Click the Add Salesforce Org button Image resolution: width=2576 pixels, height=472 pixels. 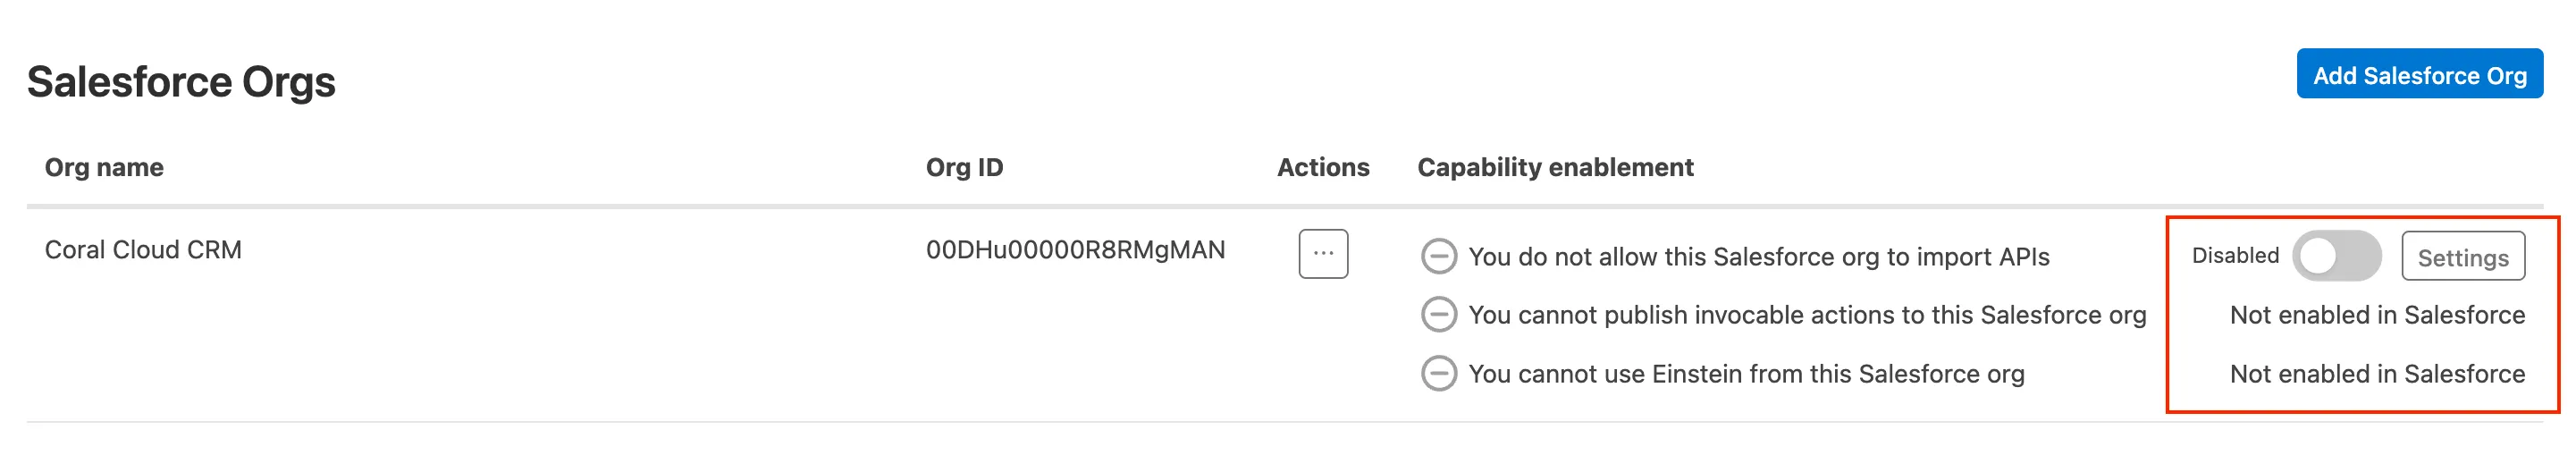coord(2419,75)
